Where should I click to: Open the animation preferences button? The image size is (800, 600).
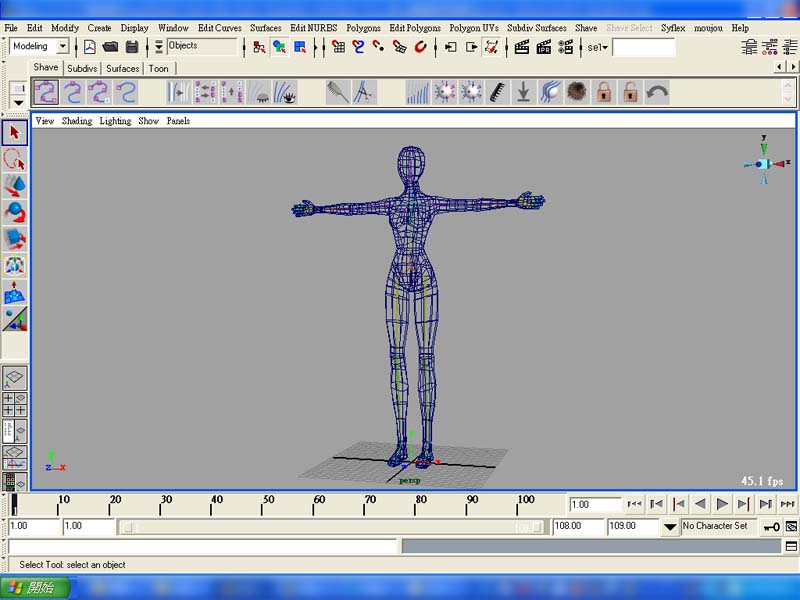click(x=791, y=527)
